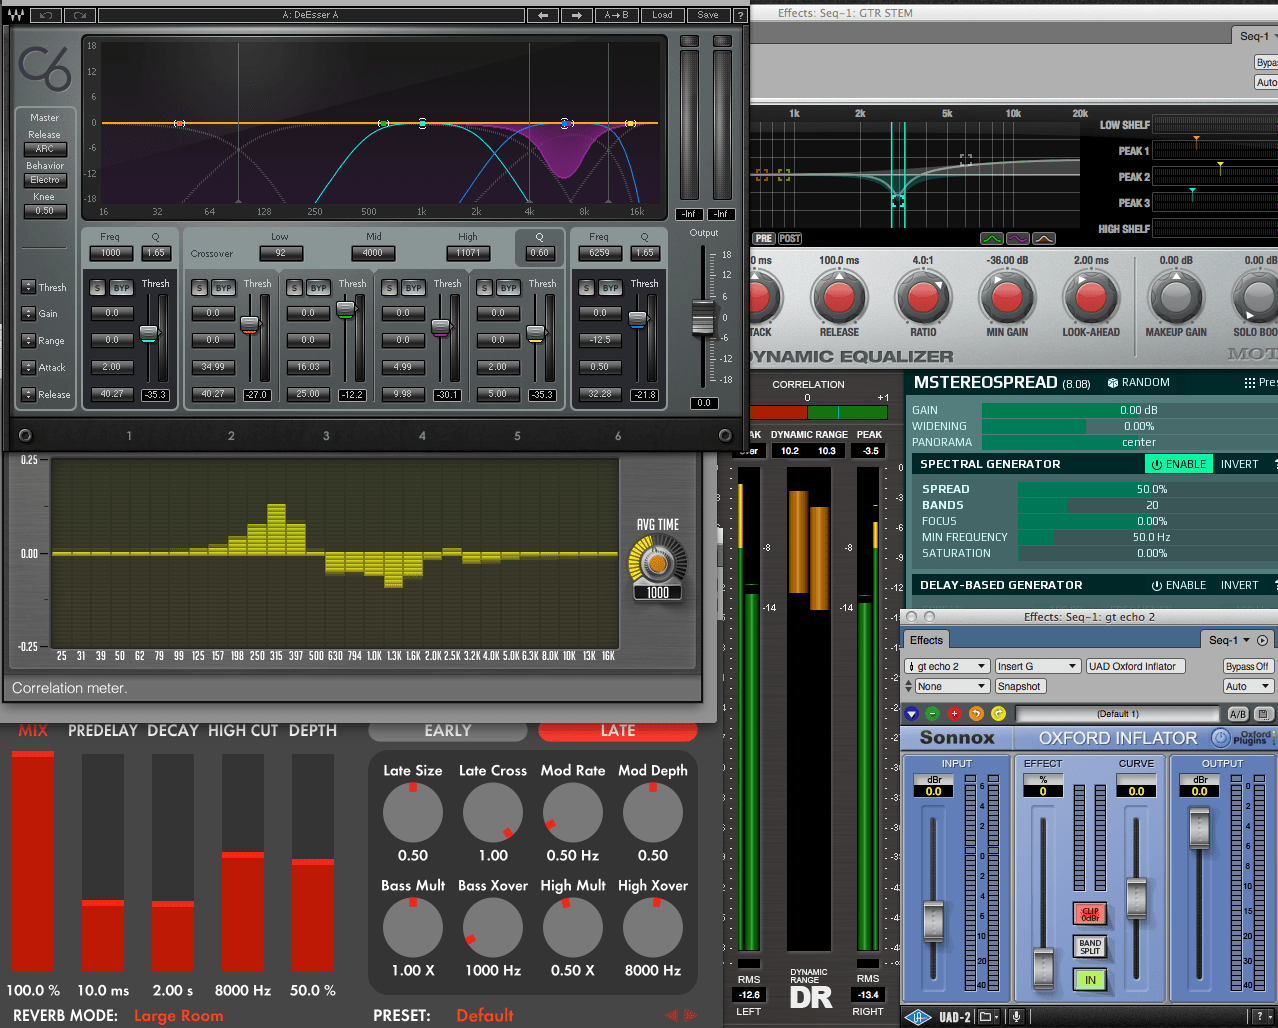This screenshot has height=1028, width=1278.
Task: Click the Save button in the Waves toolbar
Action: click(707, 14)
